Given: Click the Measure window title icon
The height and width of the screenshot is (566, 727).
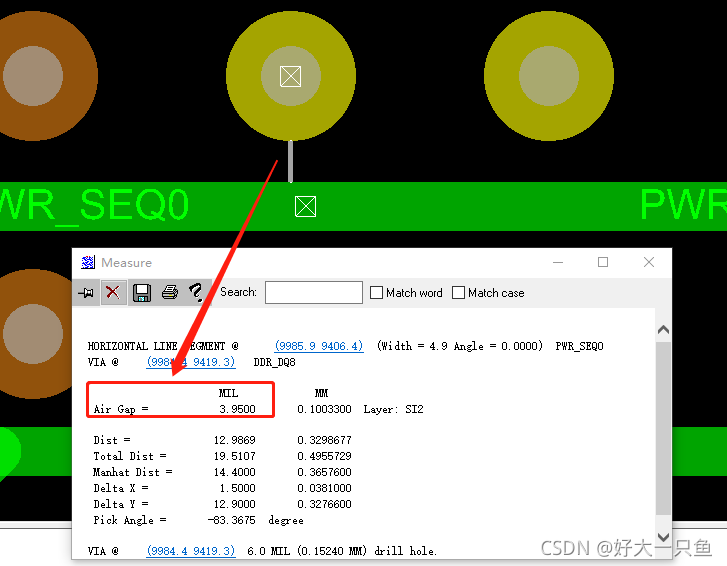Looking at the screenshot, I should click(x=88, y=263).
